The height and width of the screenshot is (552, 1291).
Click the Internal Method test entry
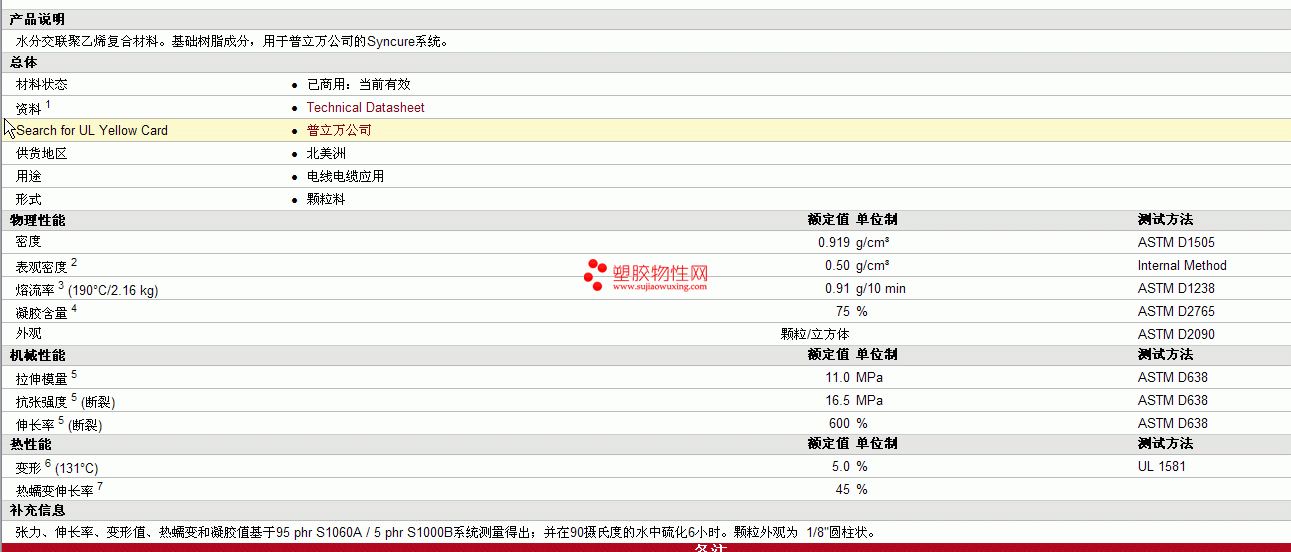click(1182, 265)
